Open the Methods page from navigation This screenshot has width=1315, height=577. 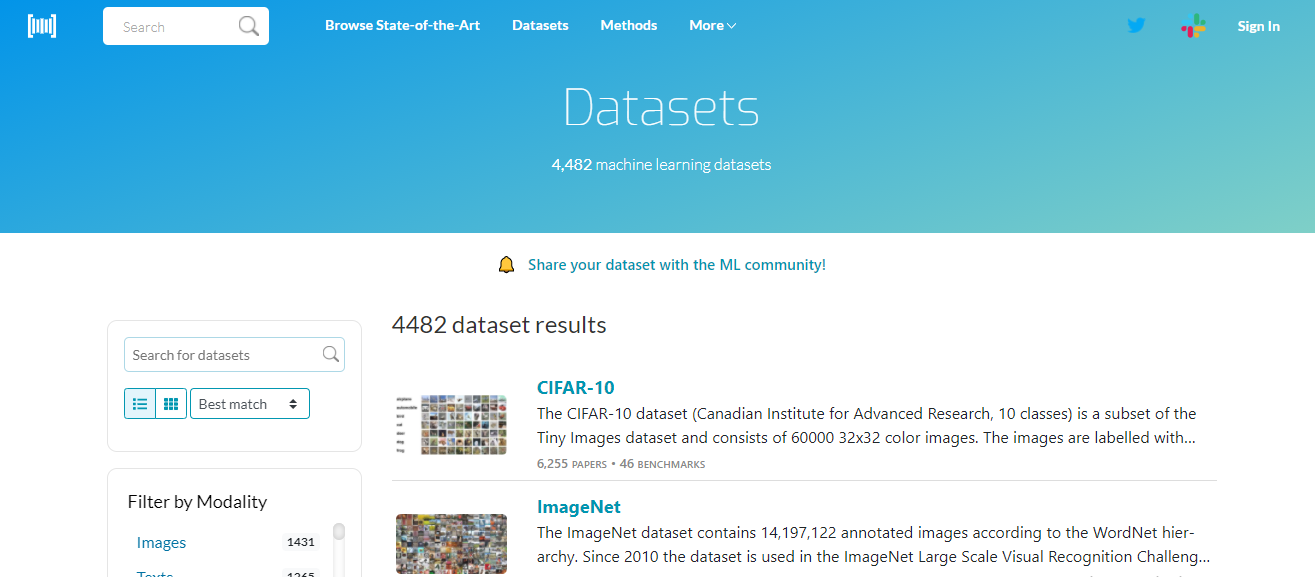coord(628,25)
